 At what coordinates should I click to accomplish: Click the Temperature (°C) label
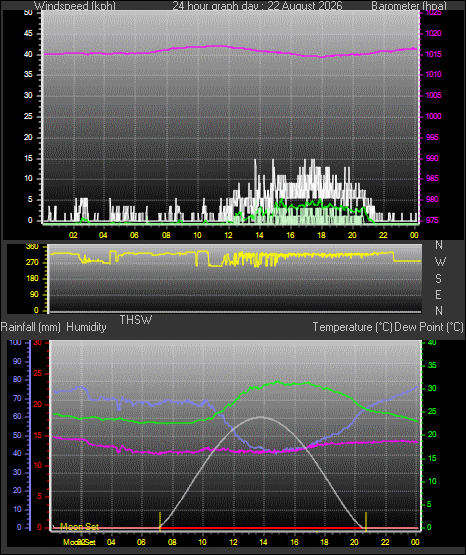coord(352,327)
